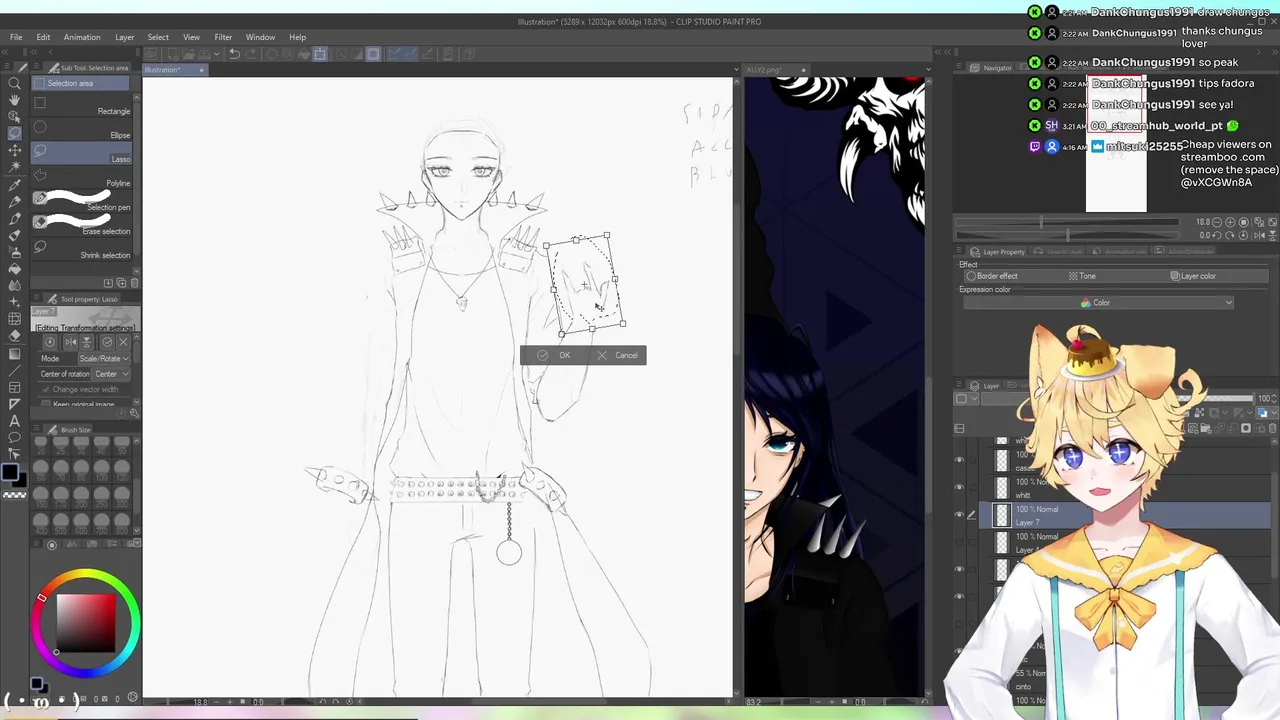Toggle Layer color effect
Image resolution: width=1280 pixels, height=720 pixels.
tap(1193, 276)
